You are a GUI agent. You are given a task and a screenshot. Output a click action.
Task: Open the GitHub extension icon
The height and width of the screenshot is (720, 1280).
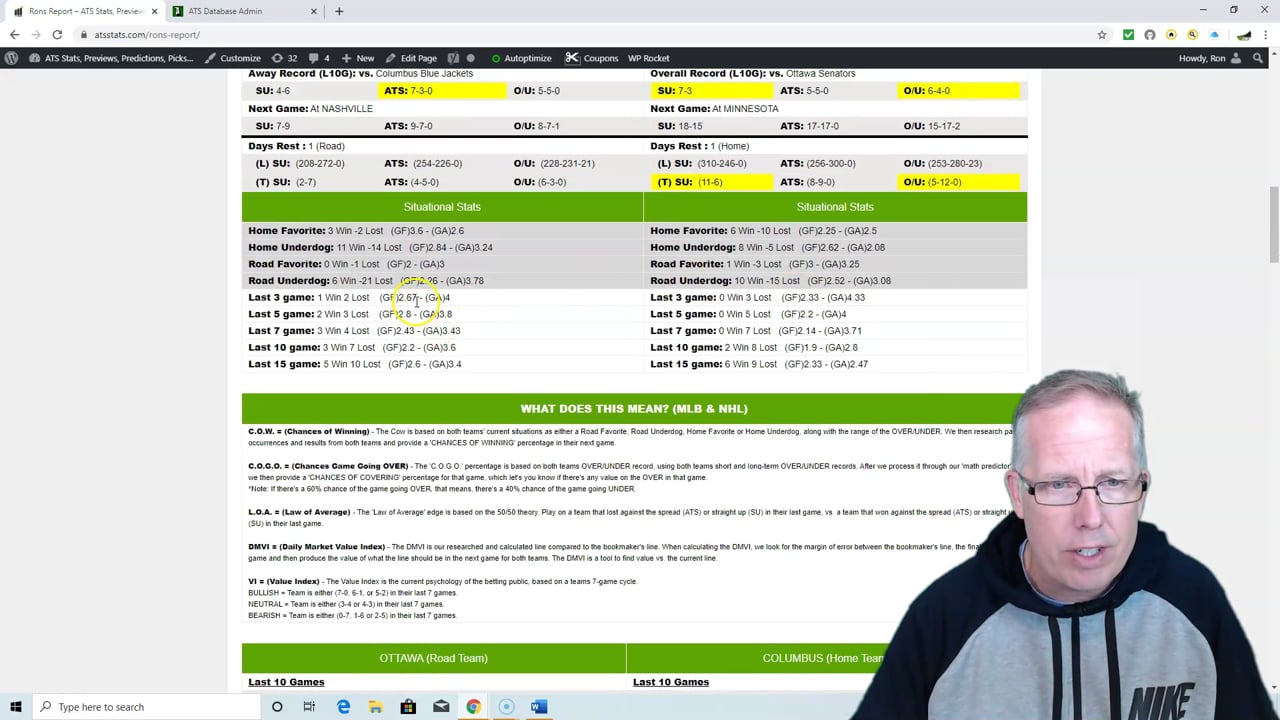pos(1150,35)
